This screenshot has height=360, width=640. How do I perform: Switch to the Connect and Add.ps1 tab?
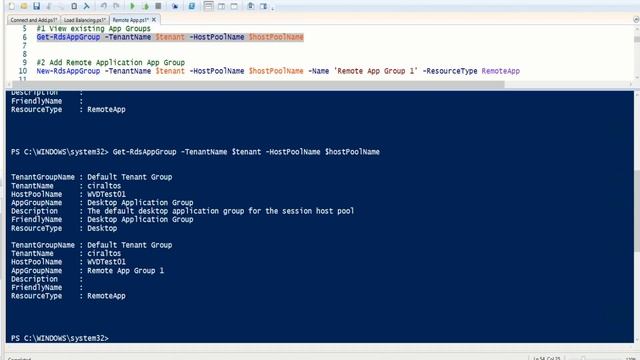click(x=33, y=20)
